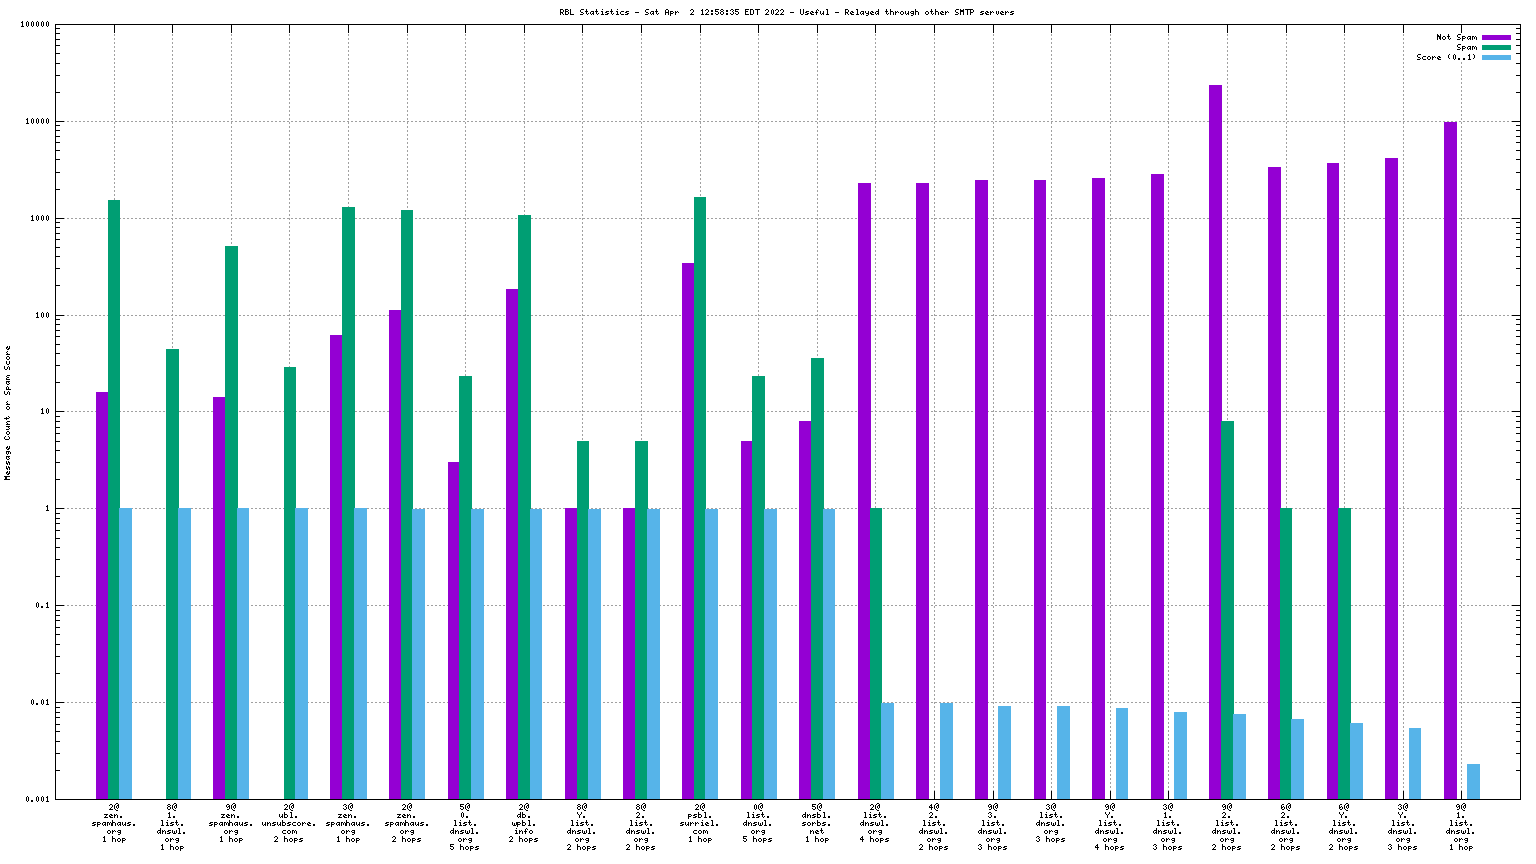Click the RBL Statistics chart title
Screen dimensions: 1536x864
tap(786, 12)
